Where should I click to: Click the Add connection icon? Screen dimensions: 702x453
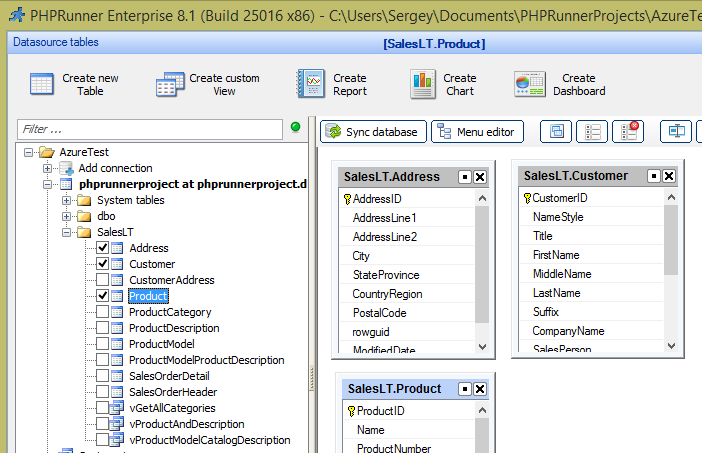[66, 169]
